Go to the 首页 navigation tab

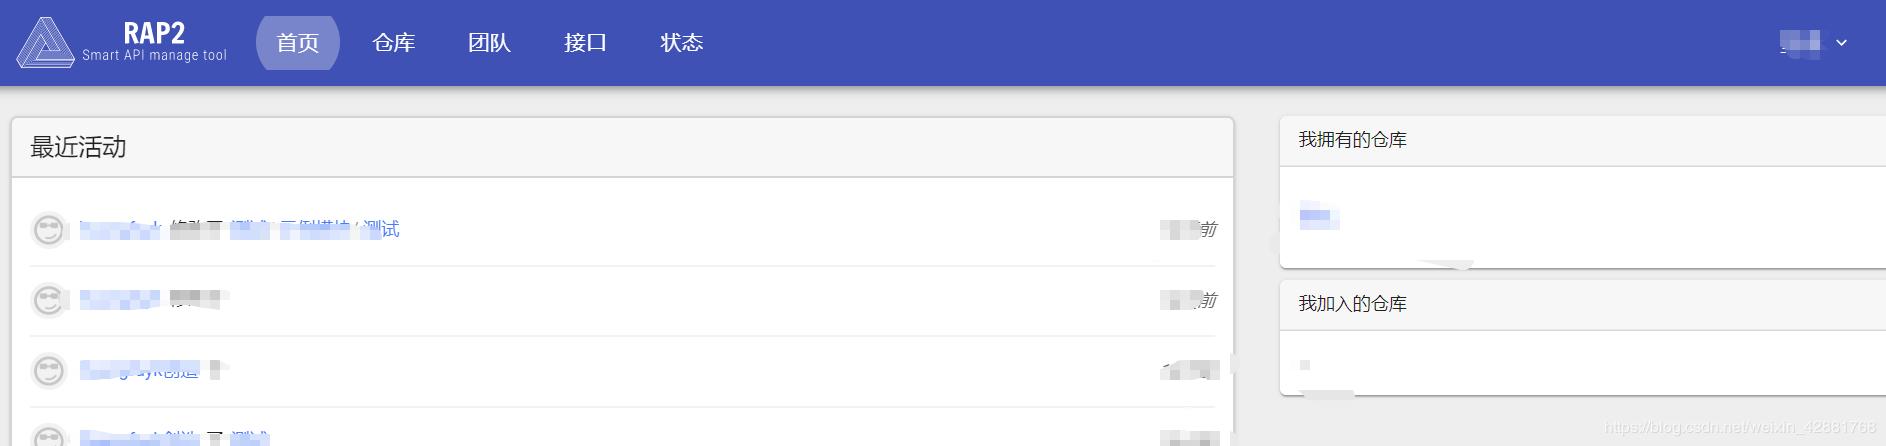coord(298,43)
